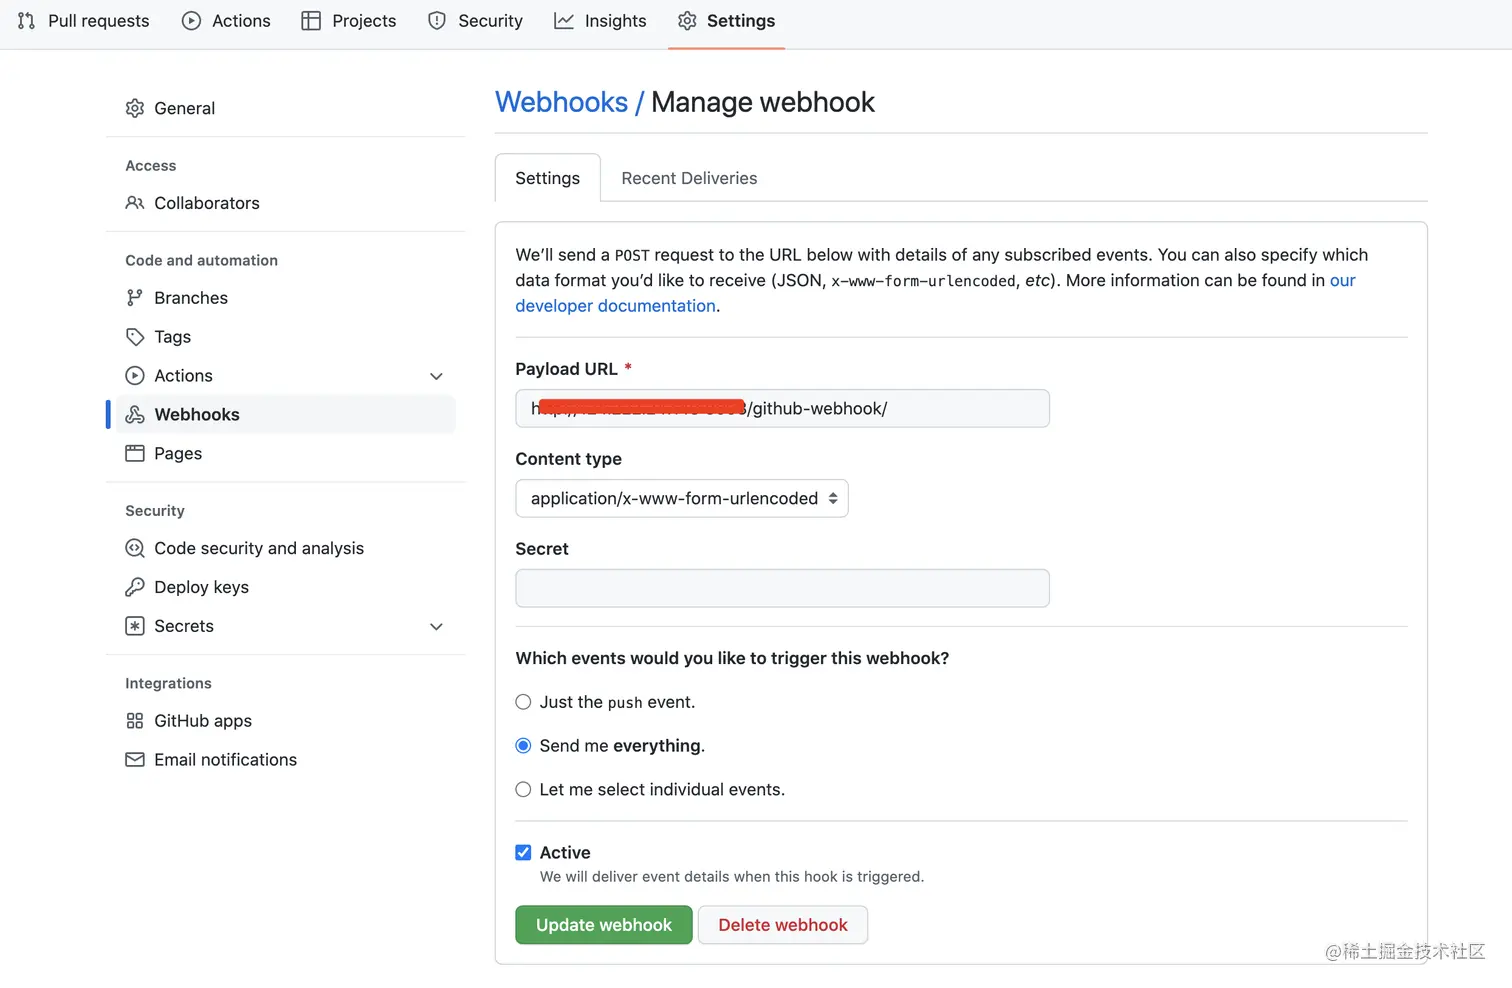Focus the Secret input field
The height and width of the screenshot is (988, 1512).
click(x=782, y=589)
